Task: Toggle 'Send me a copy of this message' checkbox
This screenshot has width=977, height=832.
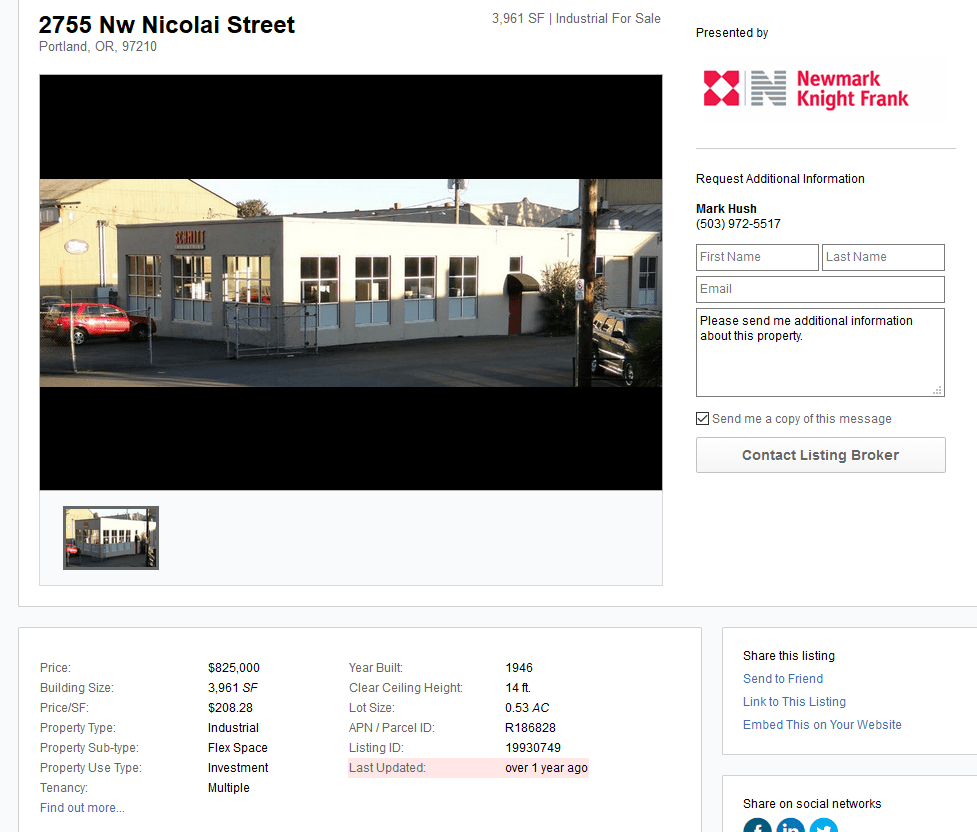Action: point(703,419)
